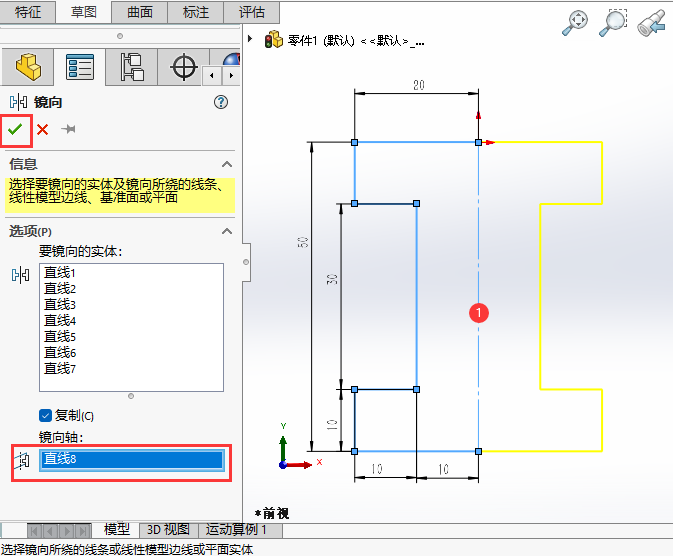Screen dimensions: 673x556
Task: Click the 30 vertical dimension
Action: click(332, 280)
